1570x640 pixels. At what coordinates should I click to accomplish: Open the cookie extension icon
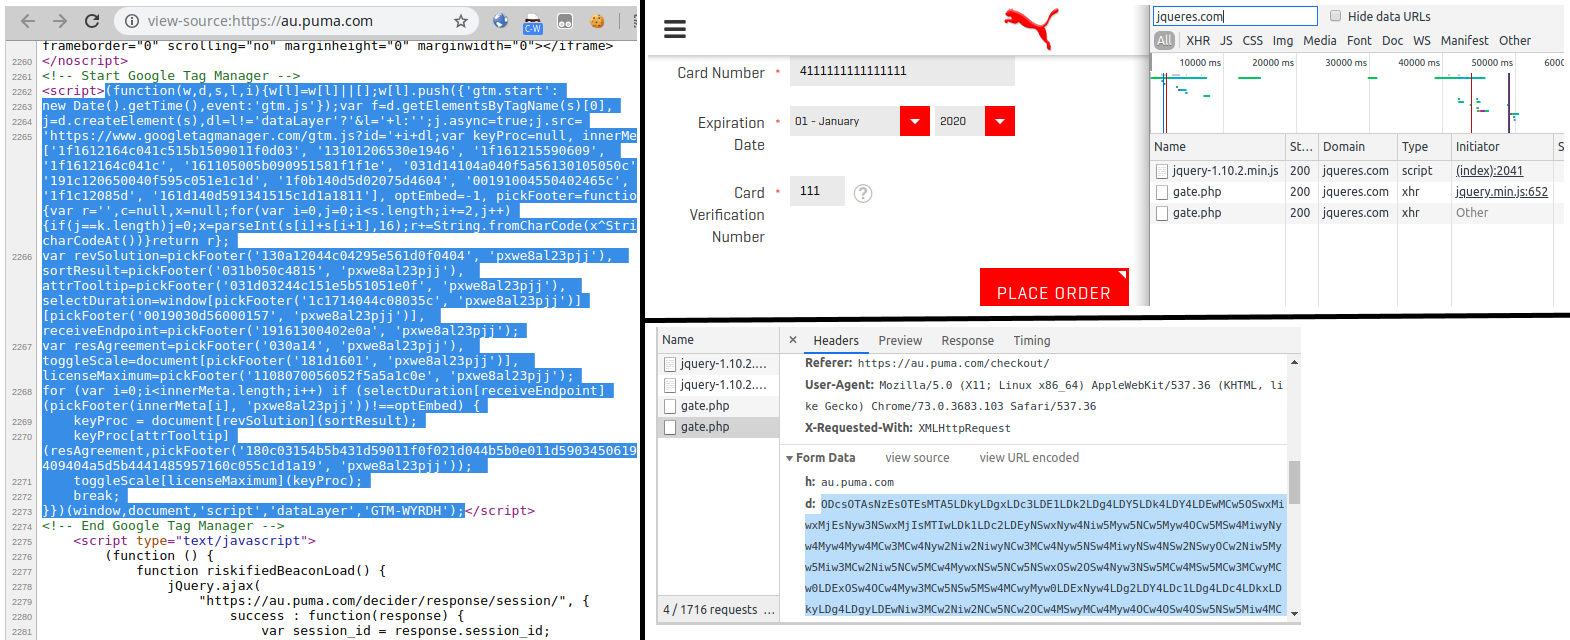click(x=597, y=21)
